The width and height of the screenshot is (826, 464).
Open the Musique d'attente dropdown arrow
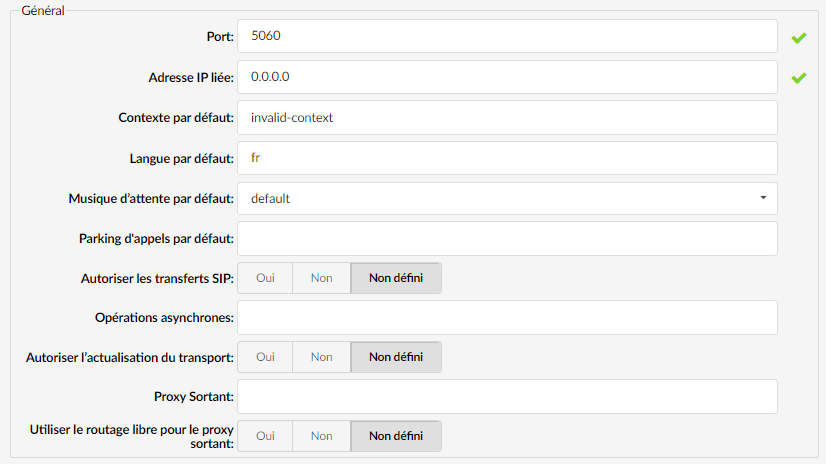[x=763, y=198]
